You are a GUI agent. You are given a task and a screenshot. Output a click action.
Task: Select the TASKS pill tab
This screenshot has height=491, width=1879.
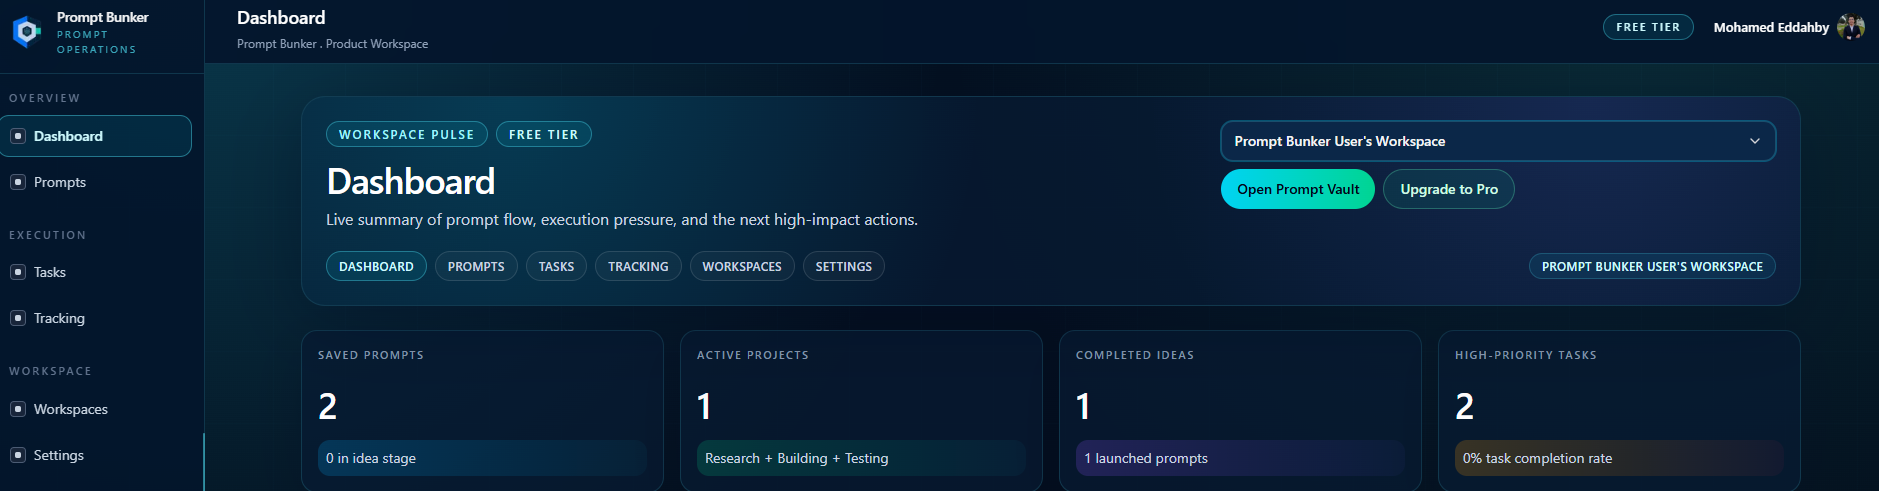coord(556,266)
